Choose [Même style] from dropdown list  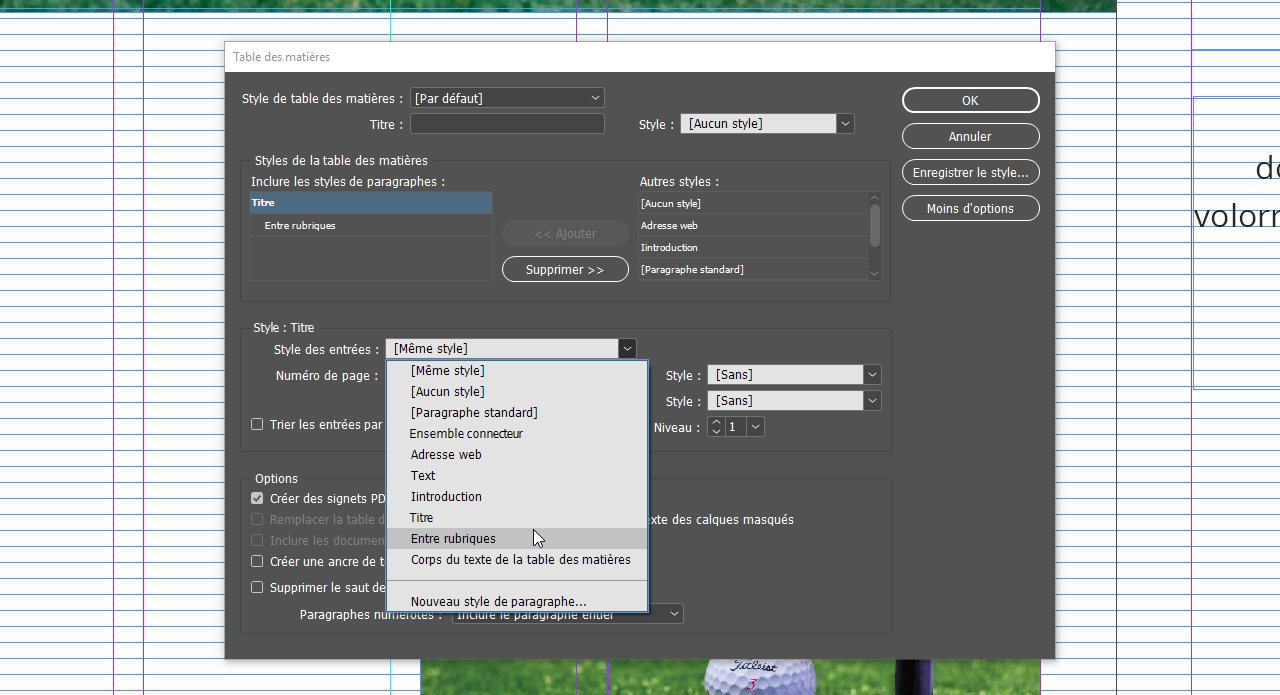(x=517, y=370)
